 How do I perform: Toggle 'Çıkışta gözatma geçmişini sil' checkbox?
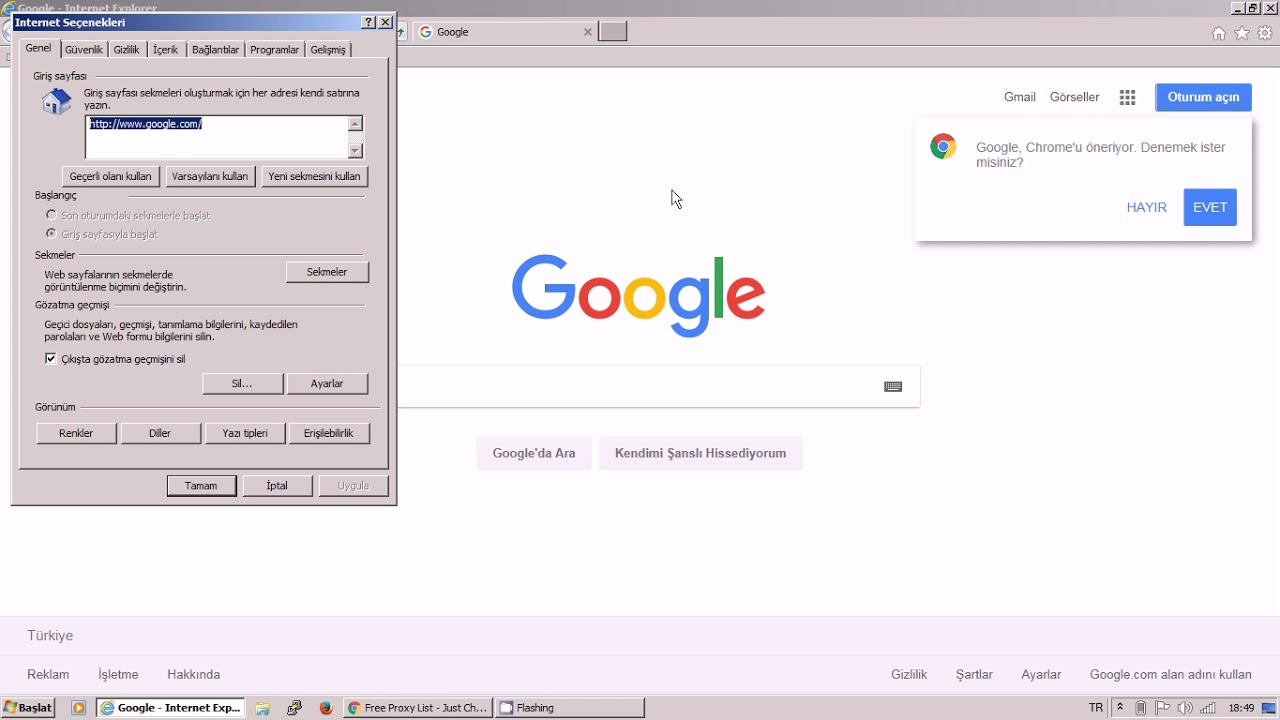click(x=51, y=359)
